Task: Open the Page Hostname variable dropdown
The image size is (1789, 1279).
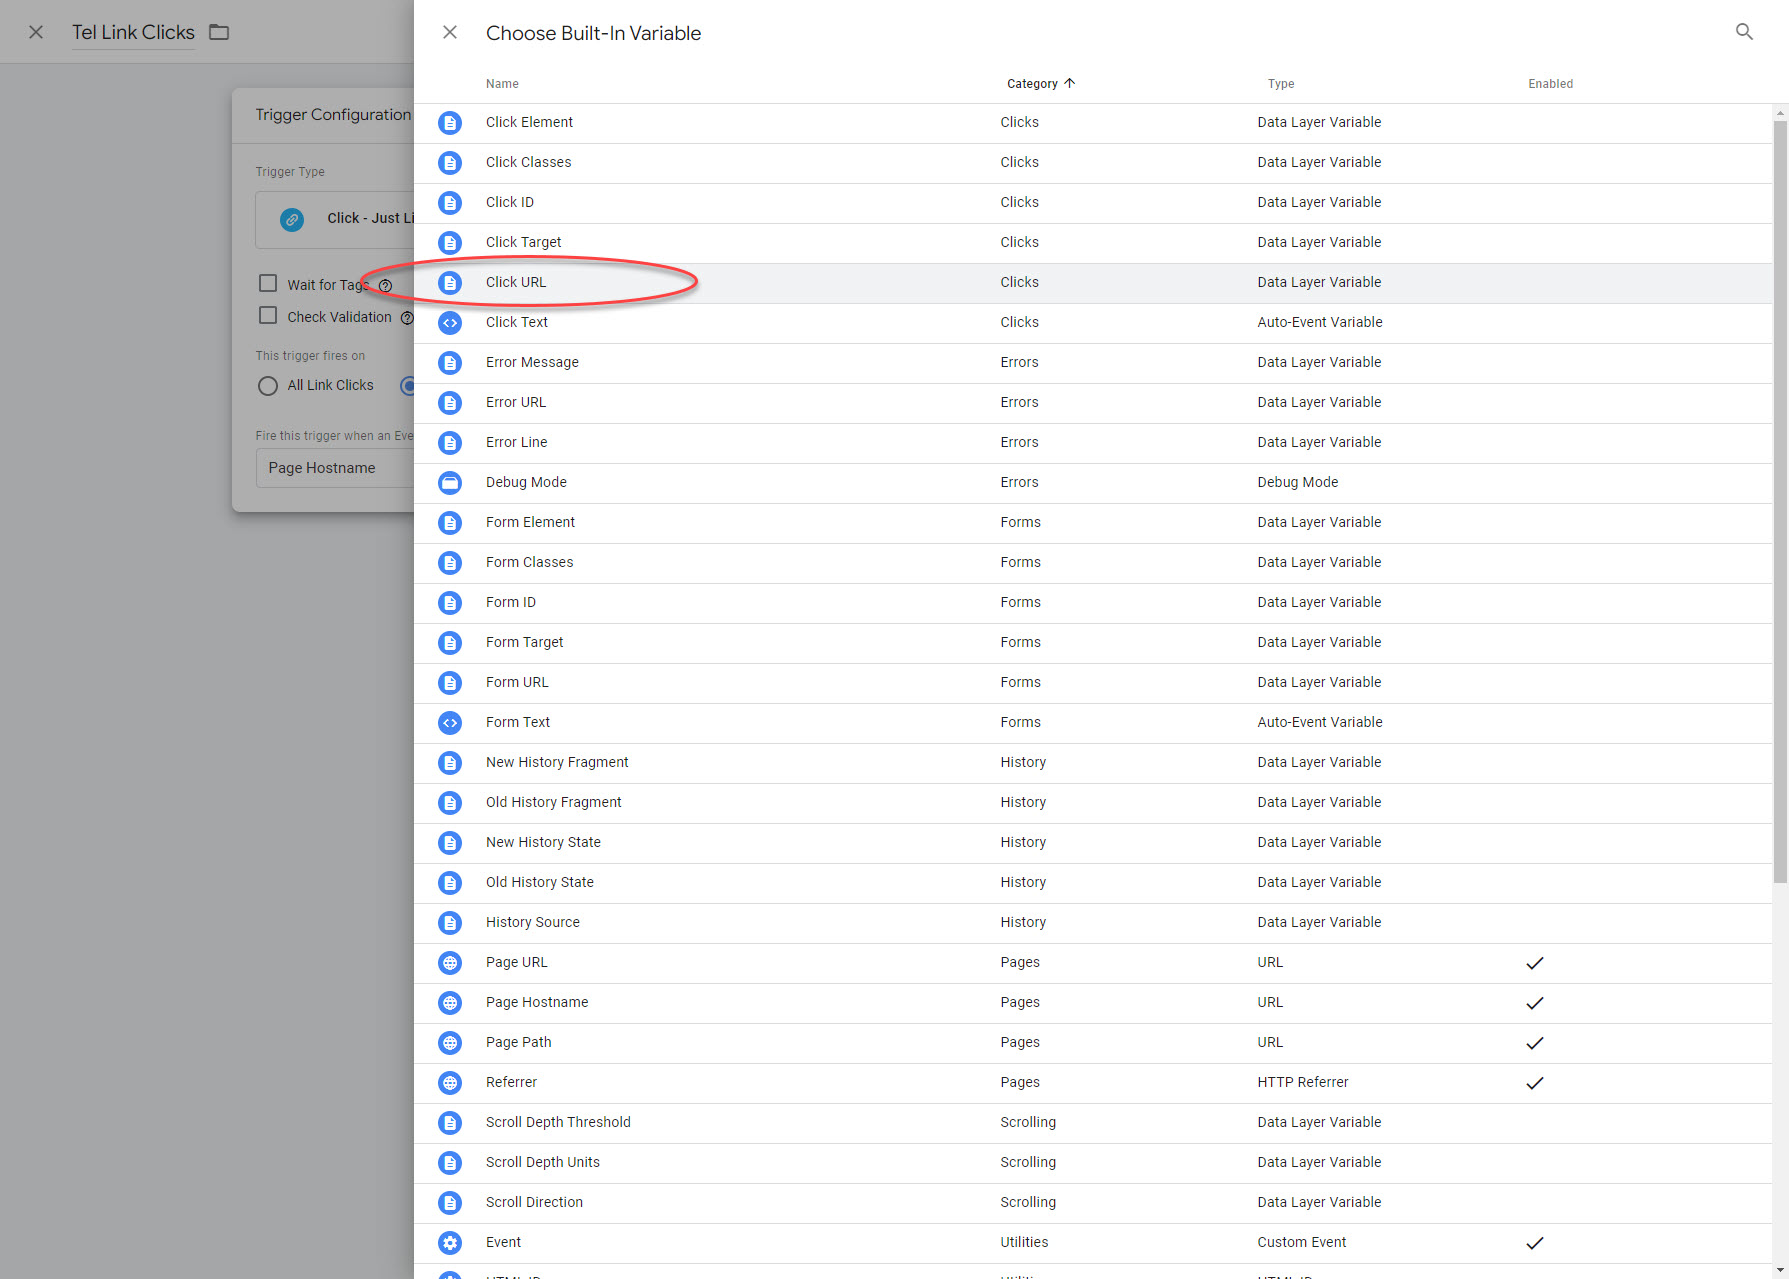Action: tap(335, 468)
